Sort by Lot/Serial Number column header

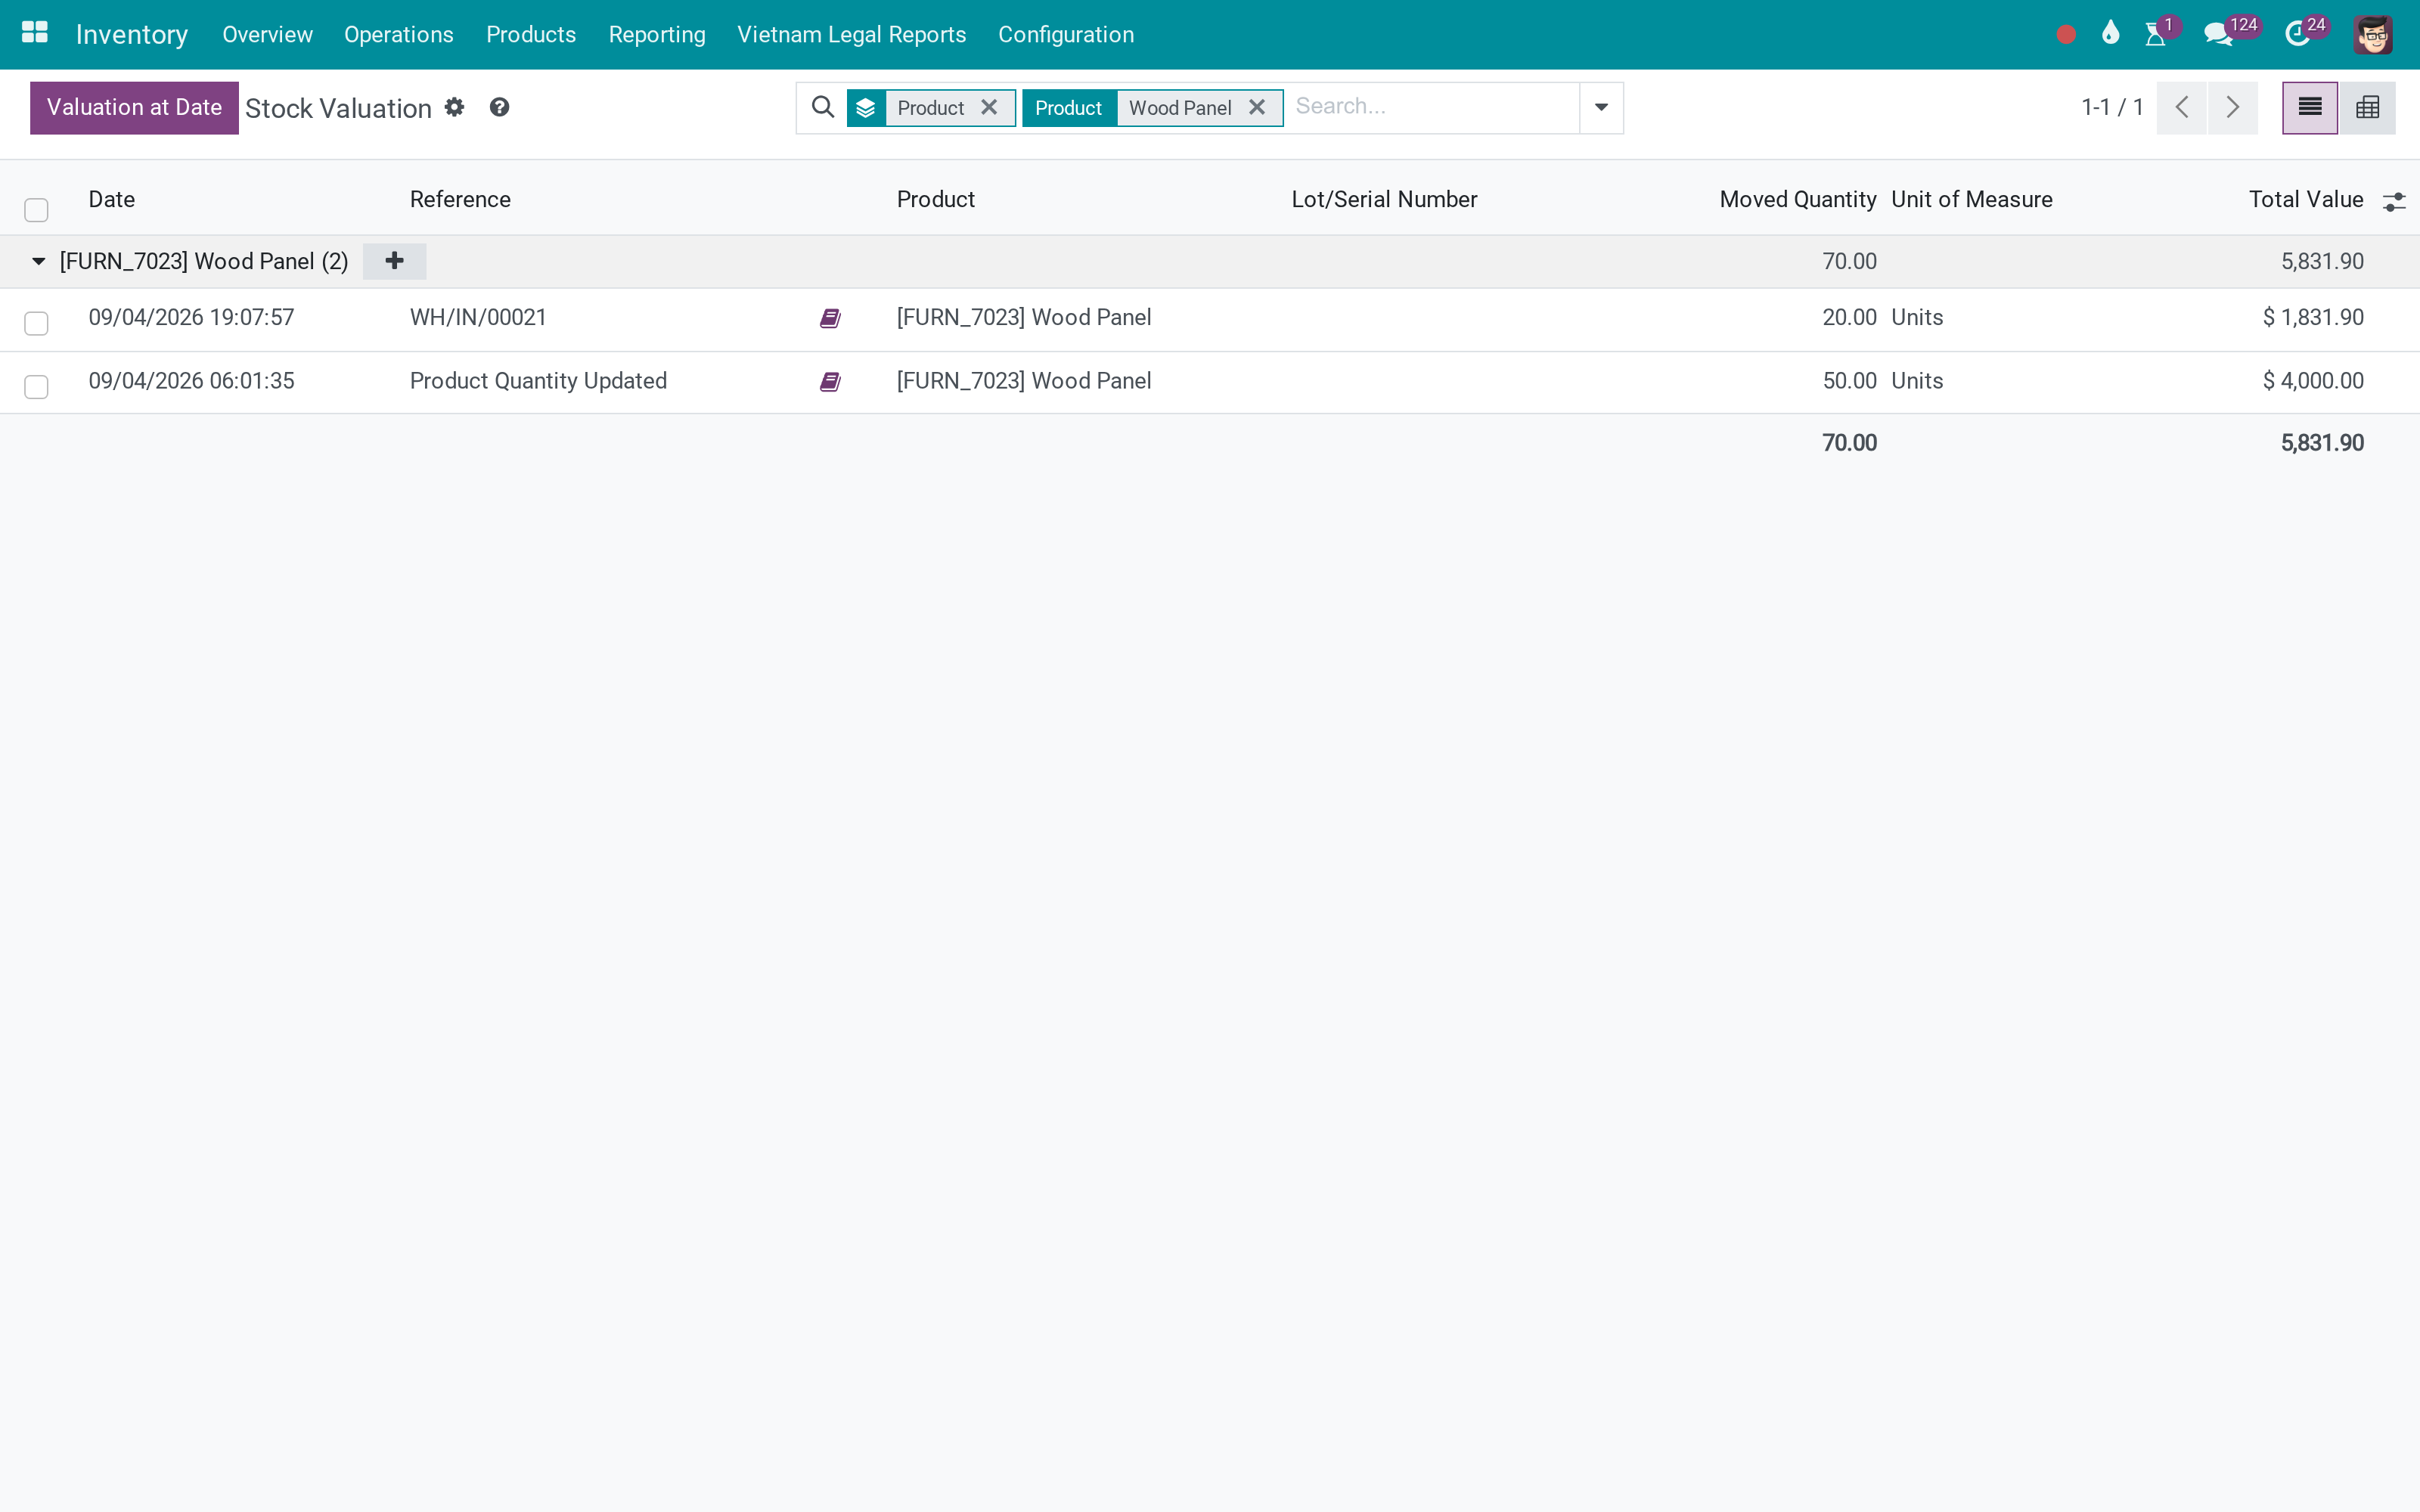(x=1385, y=199)
